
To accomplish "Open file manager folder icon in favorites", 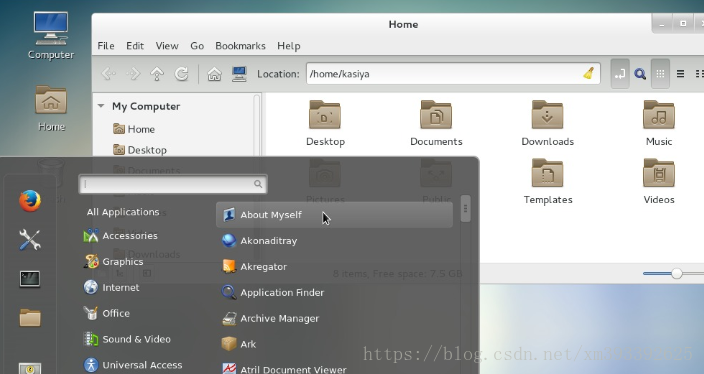I will pos(30,317).
